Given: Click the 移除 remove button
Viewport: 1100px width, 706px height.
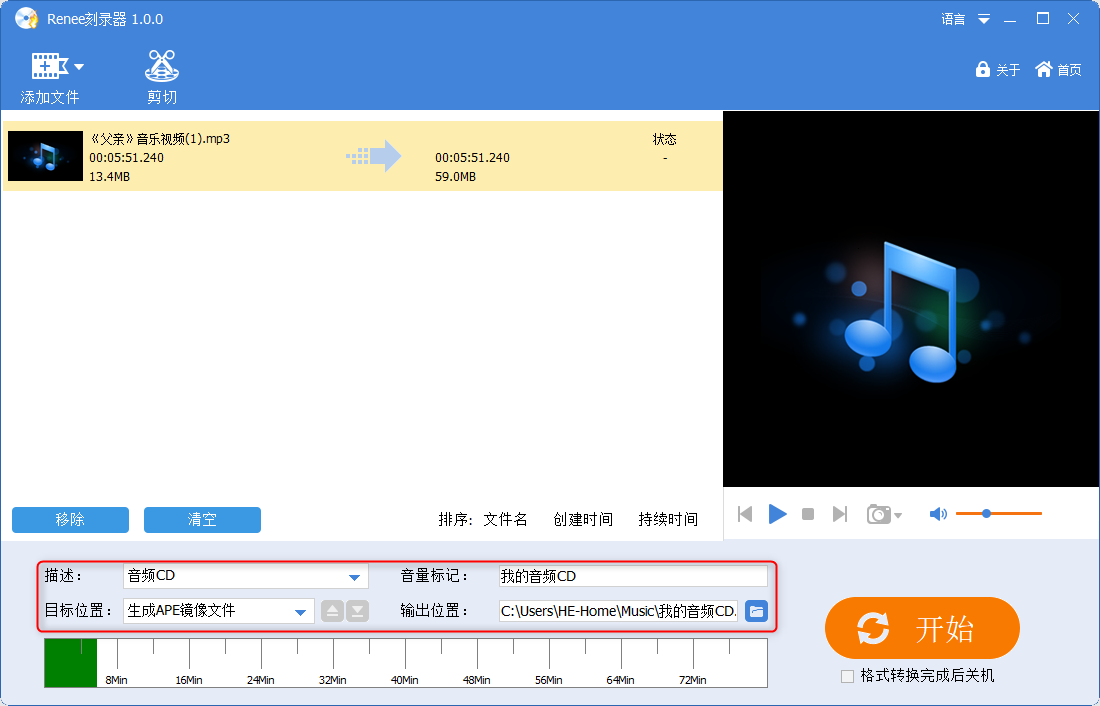Looking at the screenshot, I should point(70,520).
